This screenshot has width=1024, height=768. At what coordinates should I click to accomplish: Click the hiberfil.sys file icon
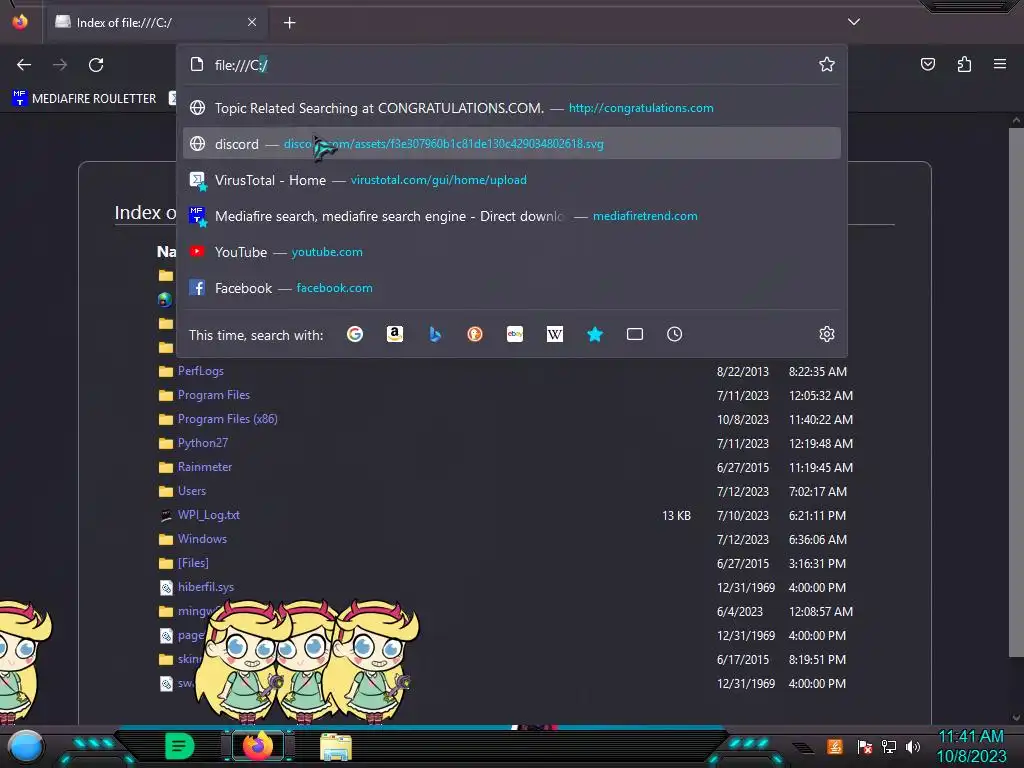coord(166,587)
